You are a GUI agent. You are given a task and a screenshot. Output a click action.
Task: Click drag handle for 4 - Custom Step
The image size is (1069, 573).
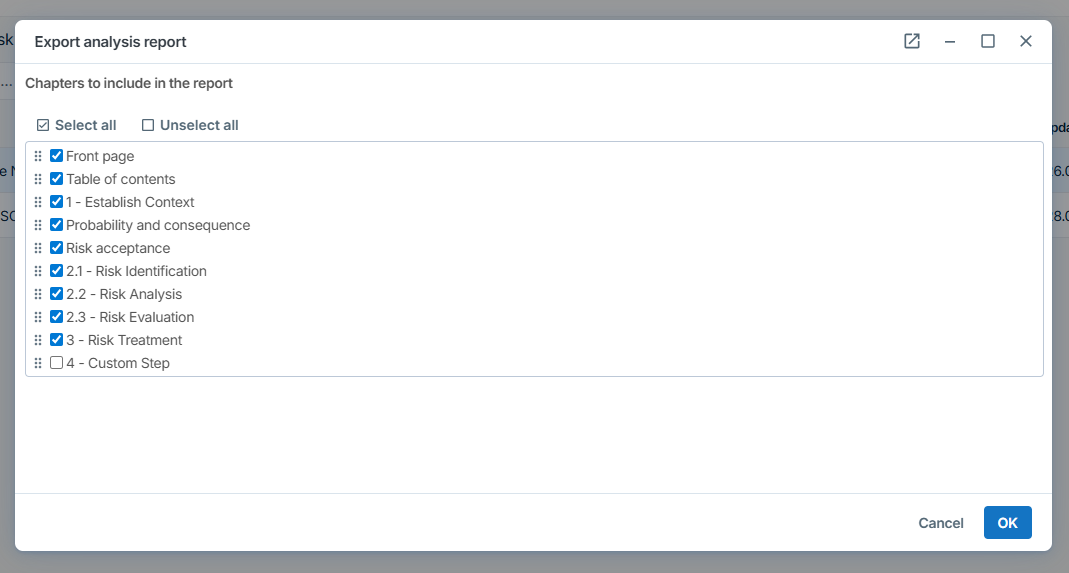[x=38, y=363]
